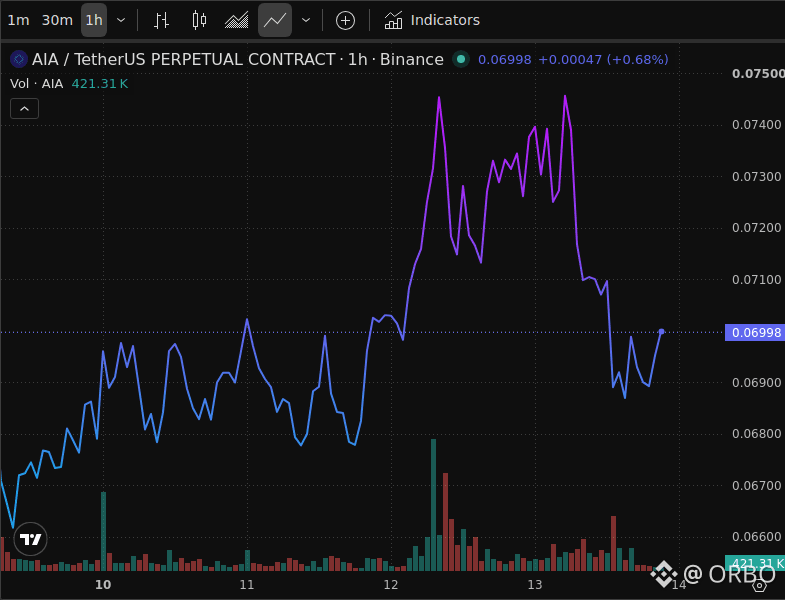Click the +0.00047 (+0.68%) change value
The image size is (785, 600).
tap(603, 60)
